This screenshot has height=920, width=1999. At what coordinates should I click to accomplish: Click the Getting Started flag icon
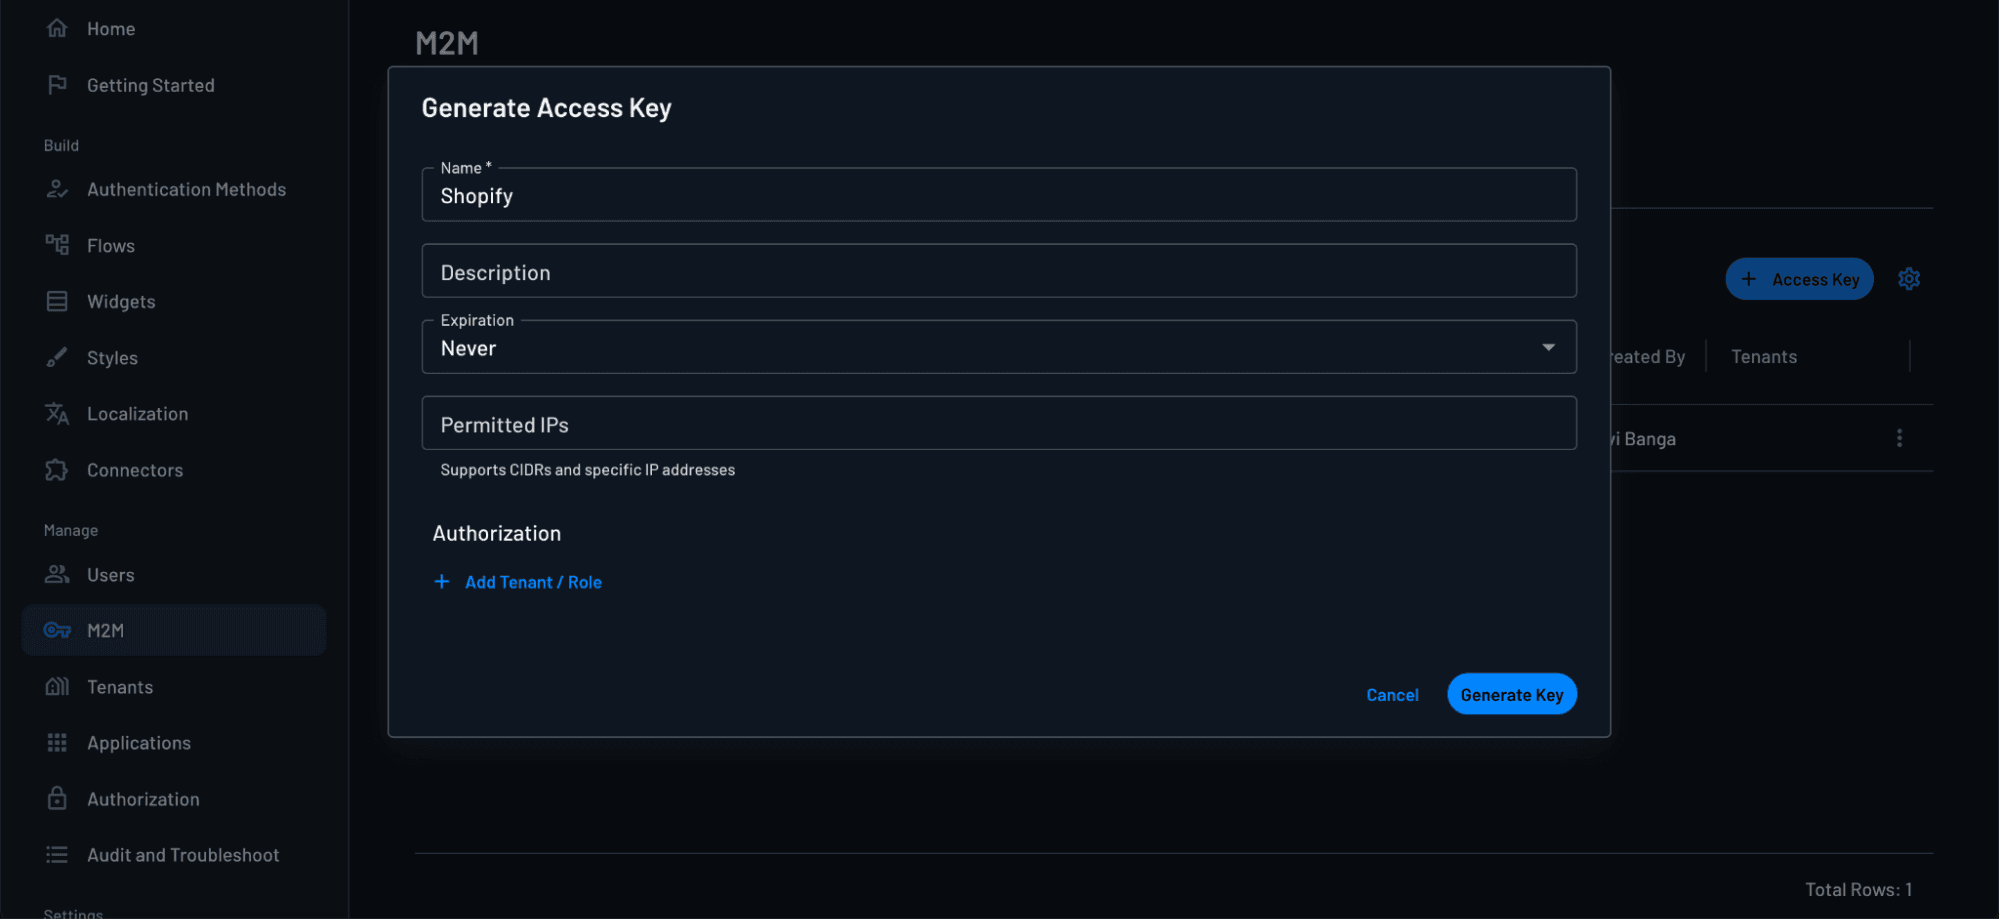tap(57, 85)
